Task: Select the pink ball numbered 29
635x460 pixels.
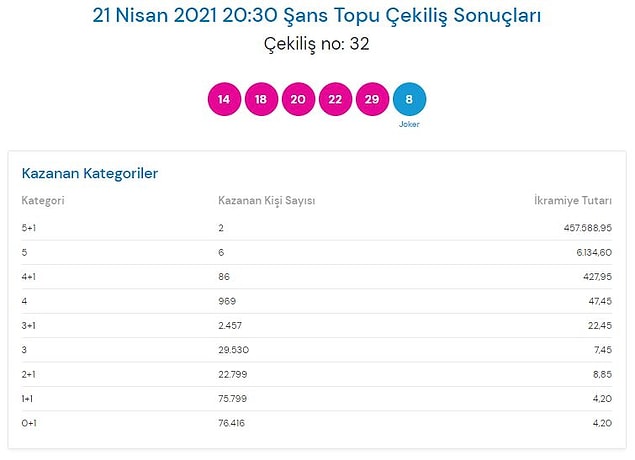Action: [x=372, y=99]
